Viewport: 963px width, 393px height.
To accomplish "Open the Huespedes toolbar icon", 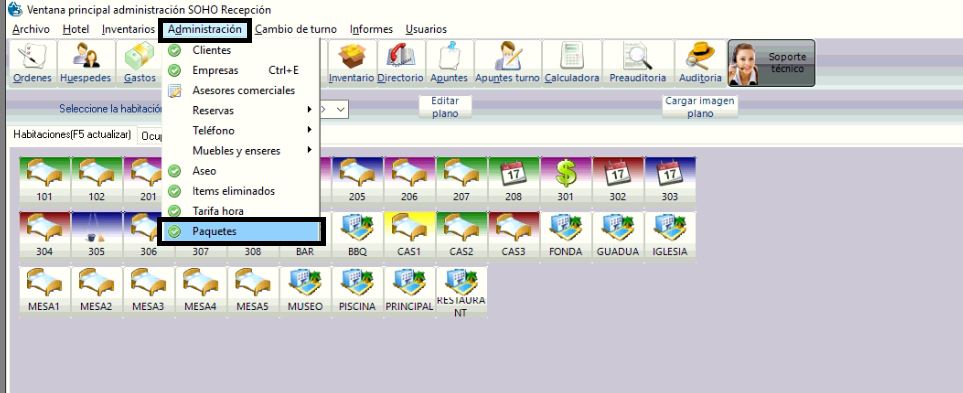I will pos(85,63).
